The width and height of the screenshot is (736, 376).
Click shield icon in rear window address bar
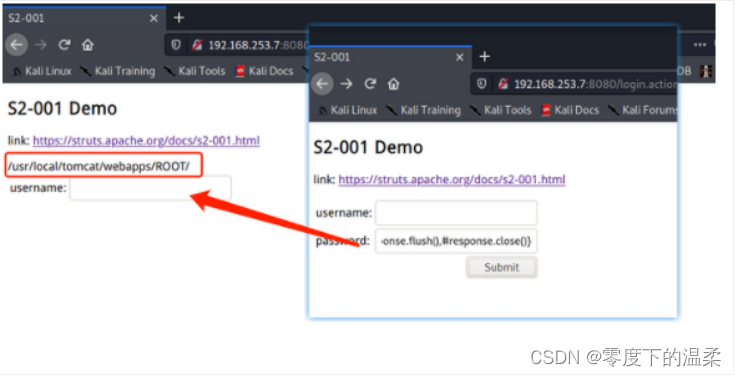[x=176, y=45]
